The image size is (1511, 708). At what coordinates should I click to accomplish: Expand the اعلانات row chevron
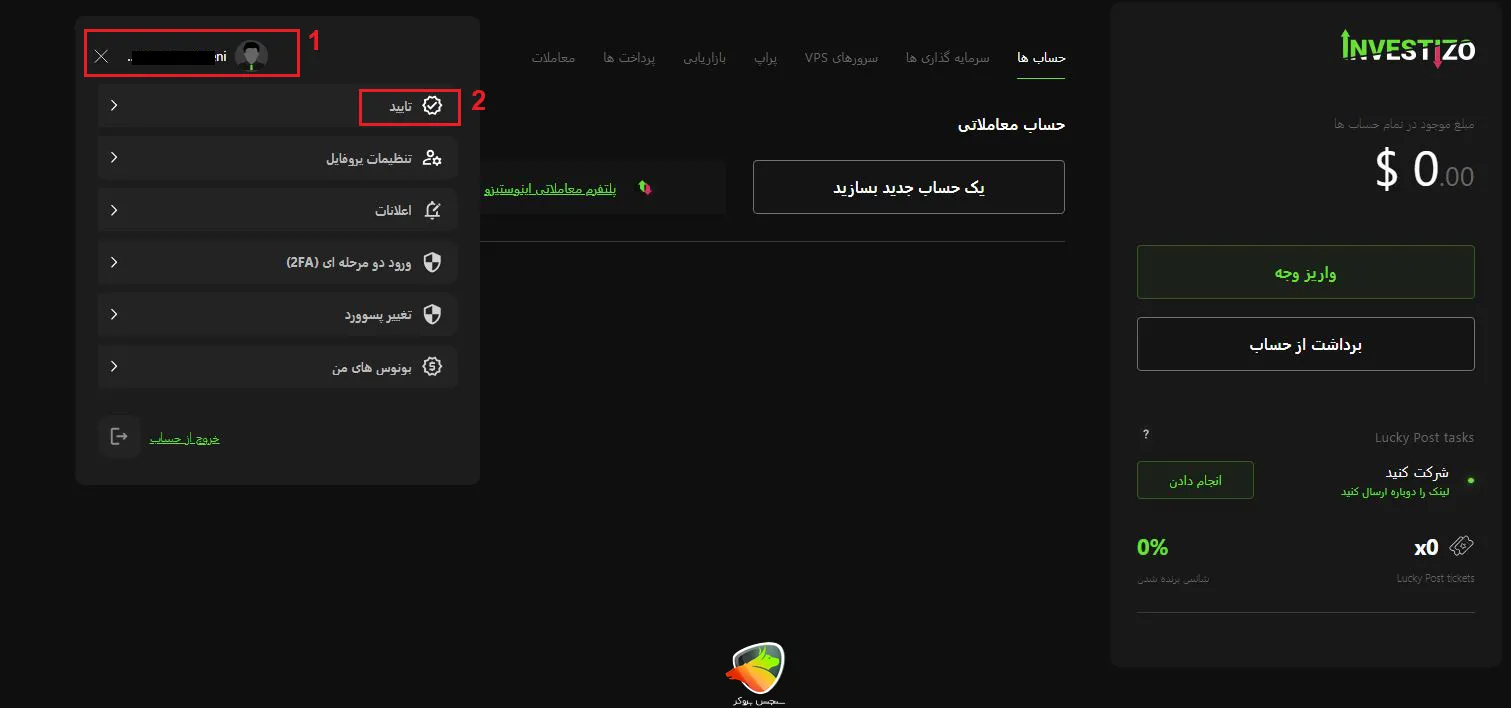point(113,209)
